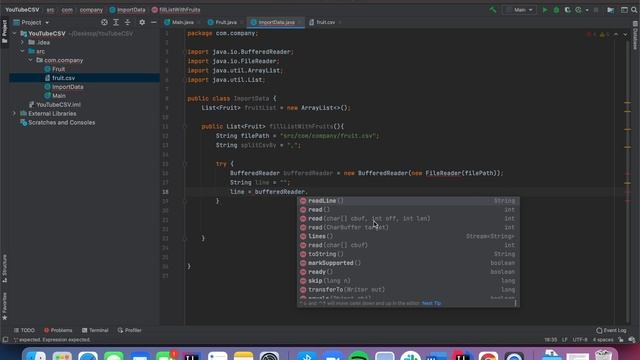This screenshot has height=360, width=640.
Task: Expand the .idea folder arrow
Action: click(x=22, y=42)
